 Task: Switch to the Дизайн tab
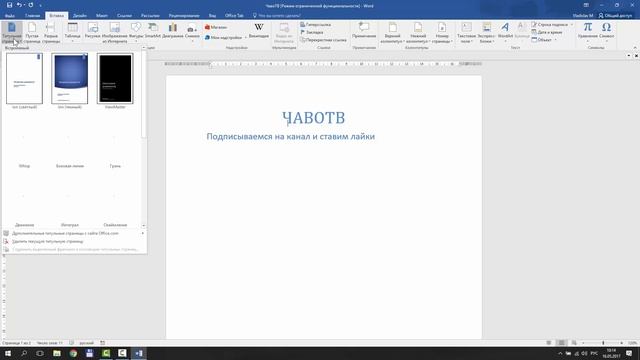(80, 16)
